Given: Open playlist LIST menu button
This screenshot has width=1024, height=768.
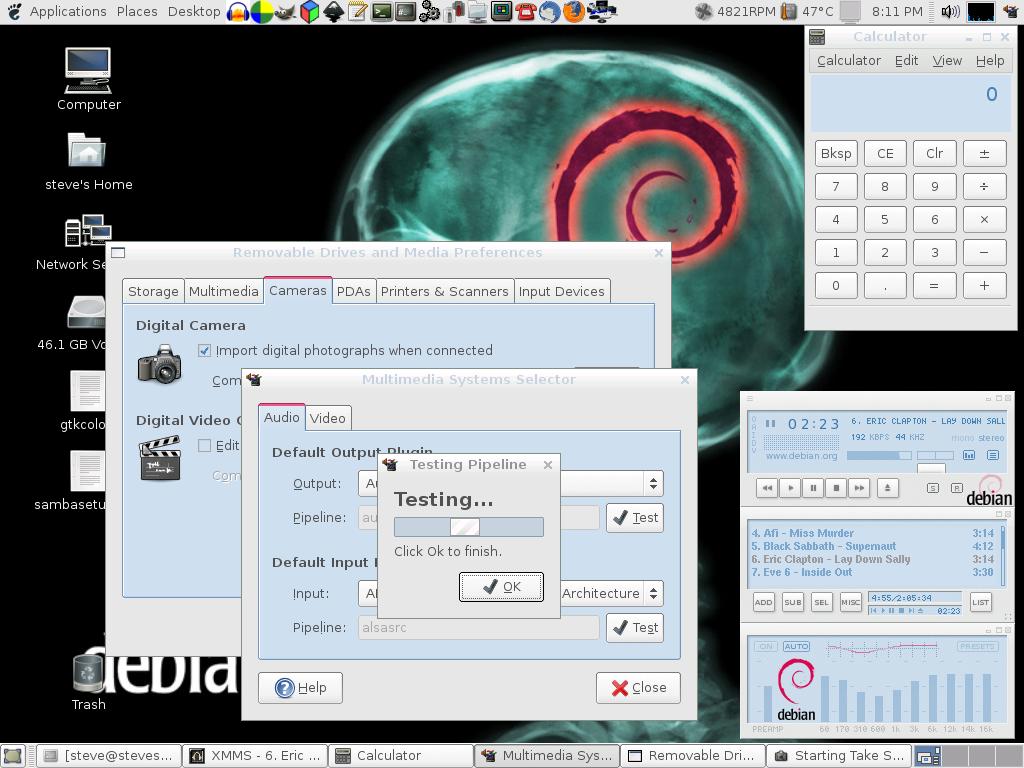Looking at the screenshot, I should [x=980, y=602].
